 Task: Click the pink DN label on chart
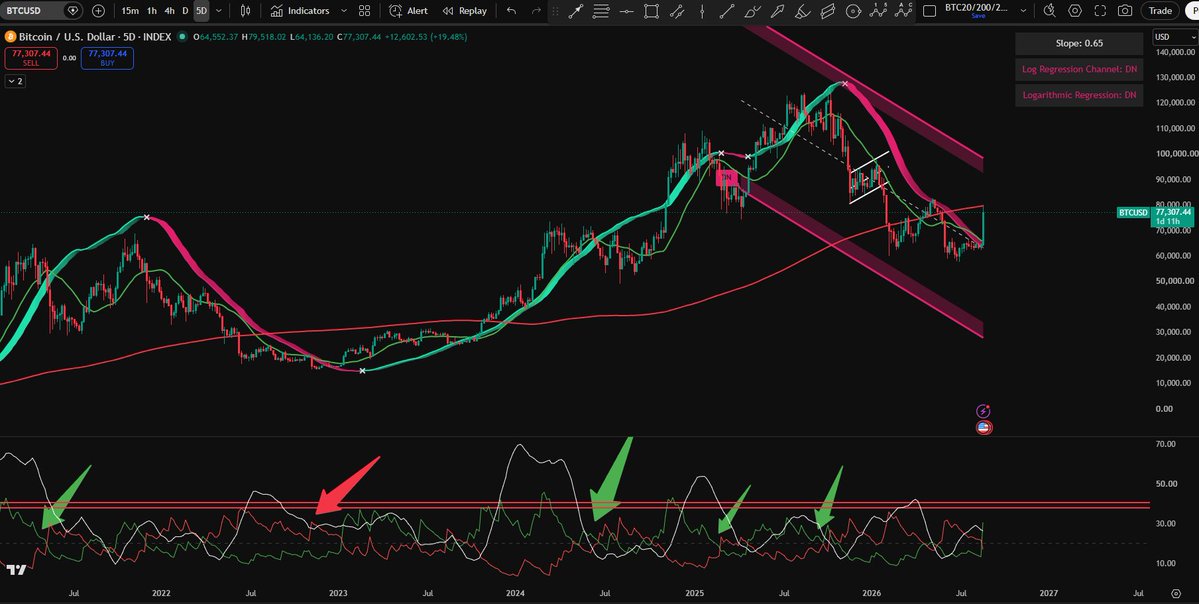(726, 177)
